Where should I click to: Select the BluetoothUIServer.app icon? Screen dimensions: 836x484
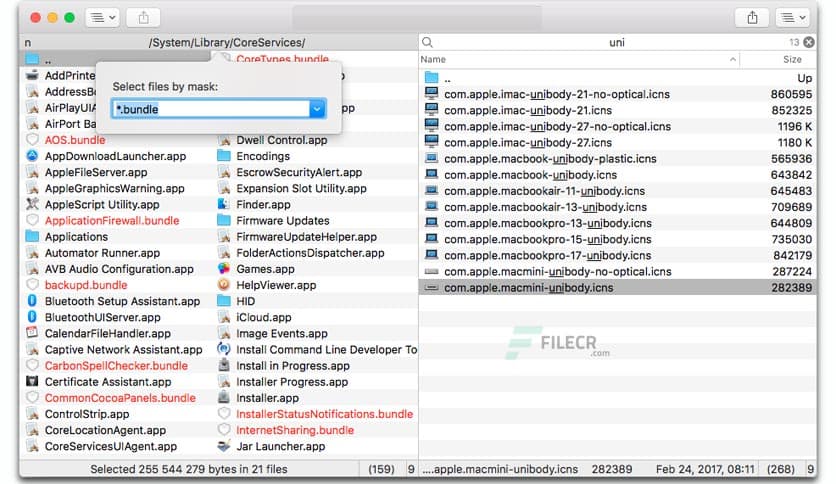click(x=33, y=317)
